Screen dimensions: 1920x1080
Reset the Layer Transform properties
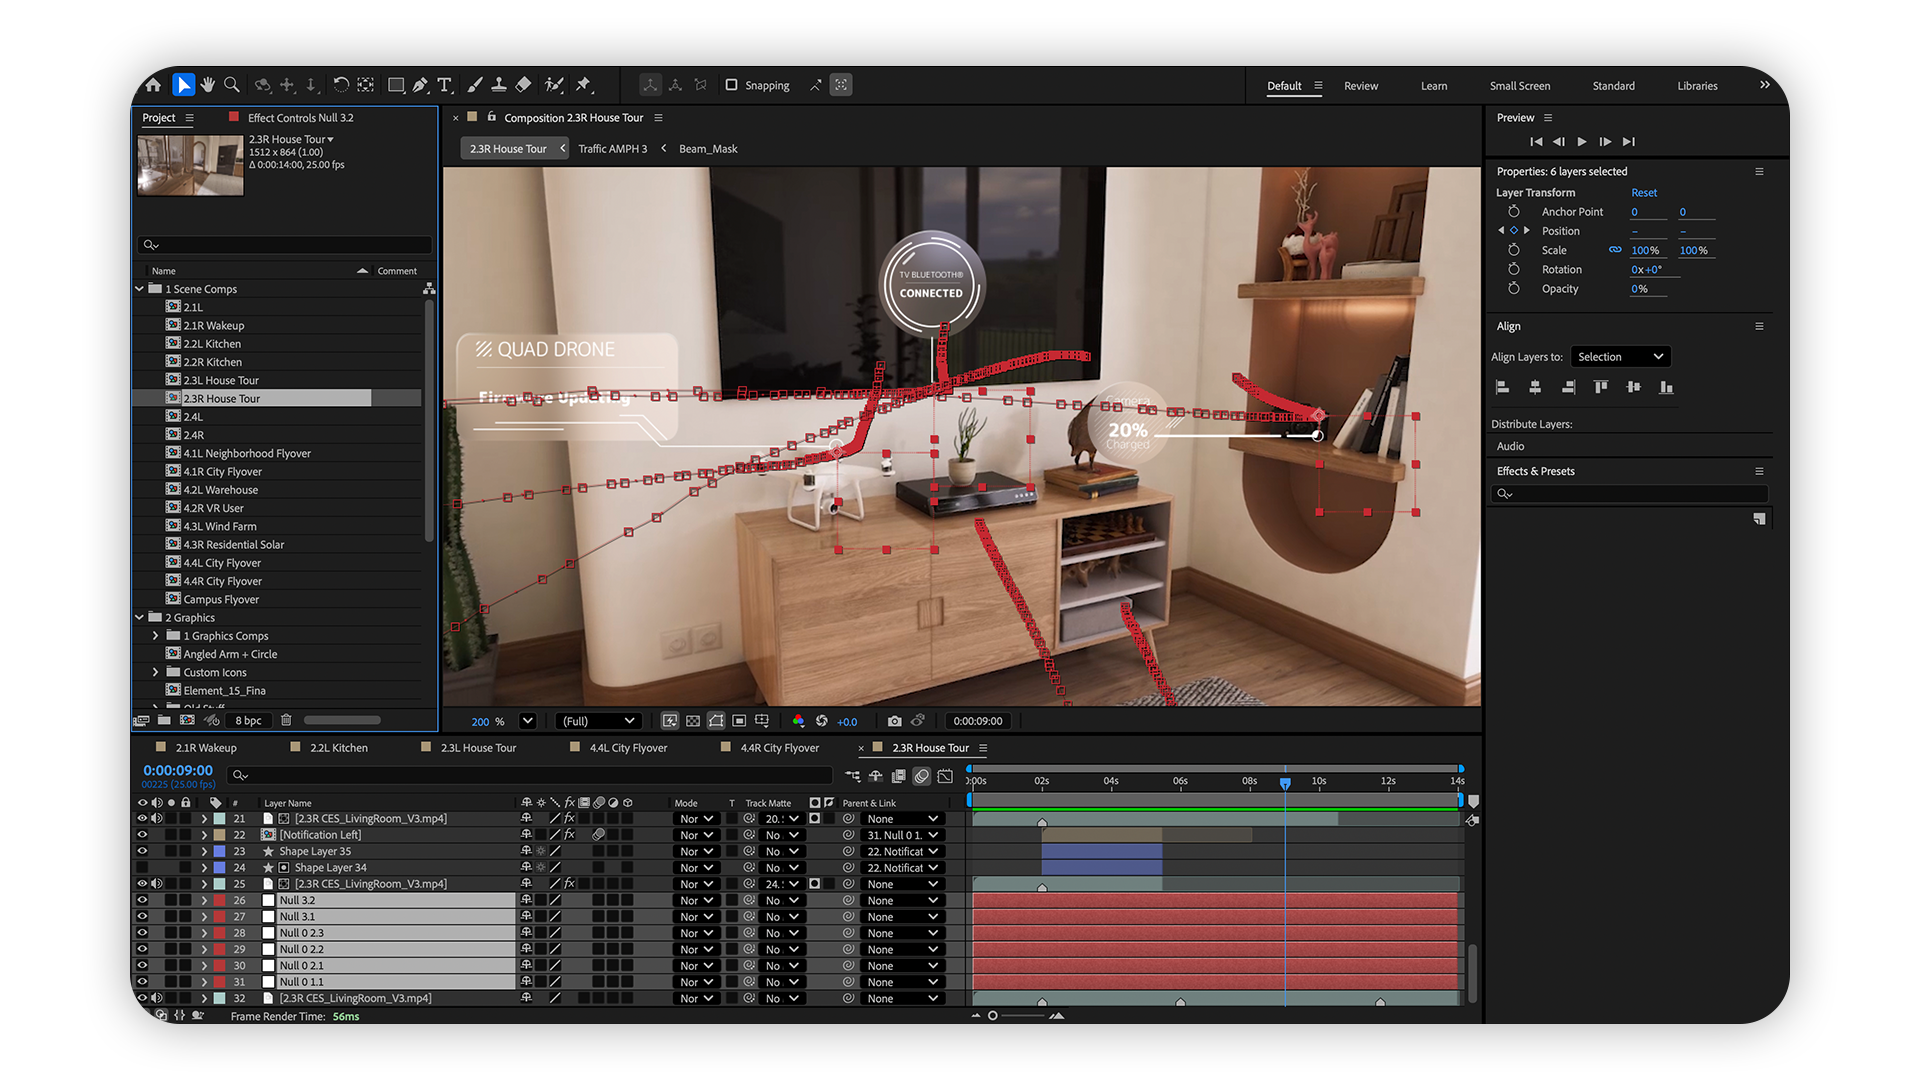click(1643, 193)
